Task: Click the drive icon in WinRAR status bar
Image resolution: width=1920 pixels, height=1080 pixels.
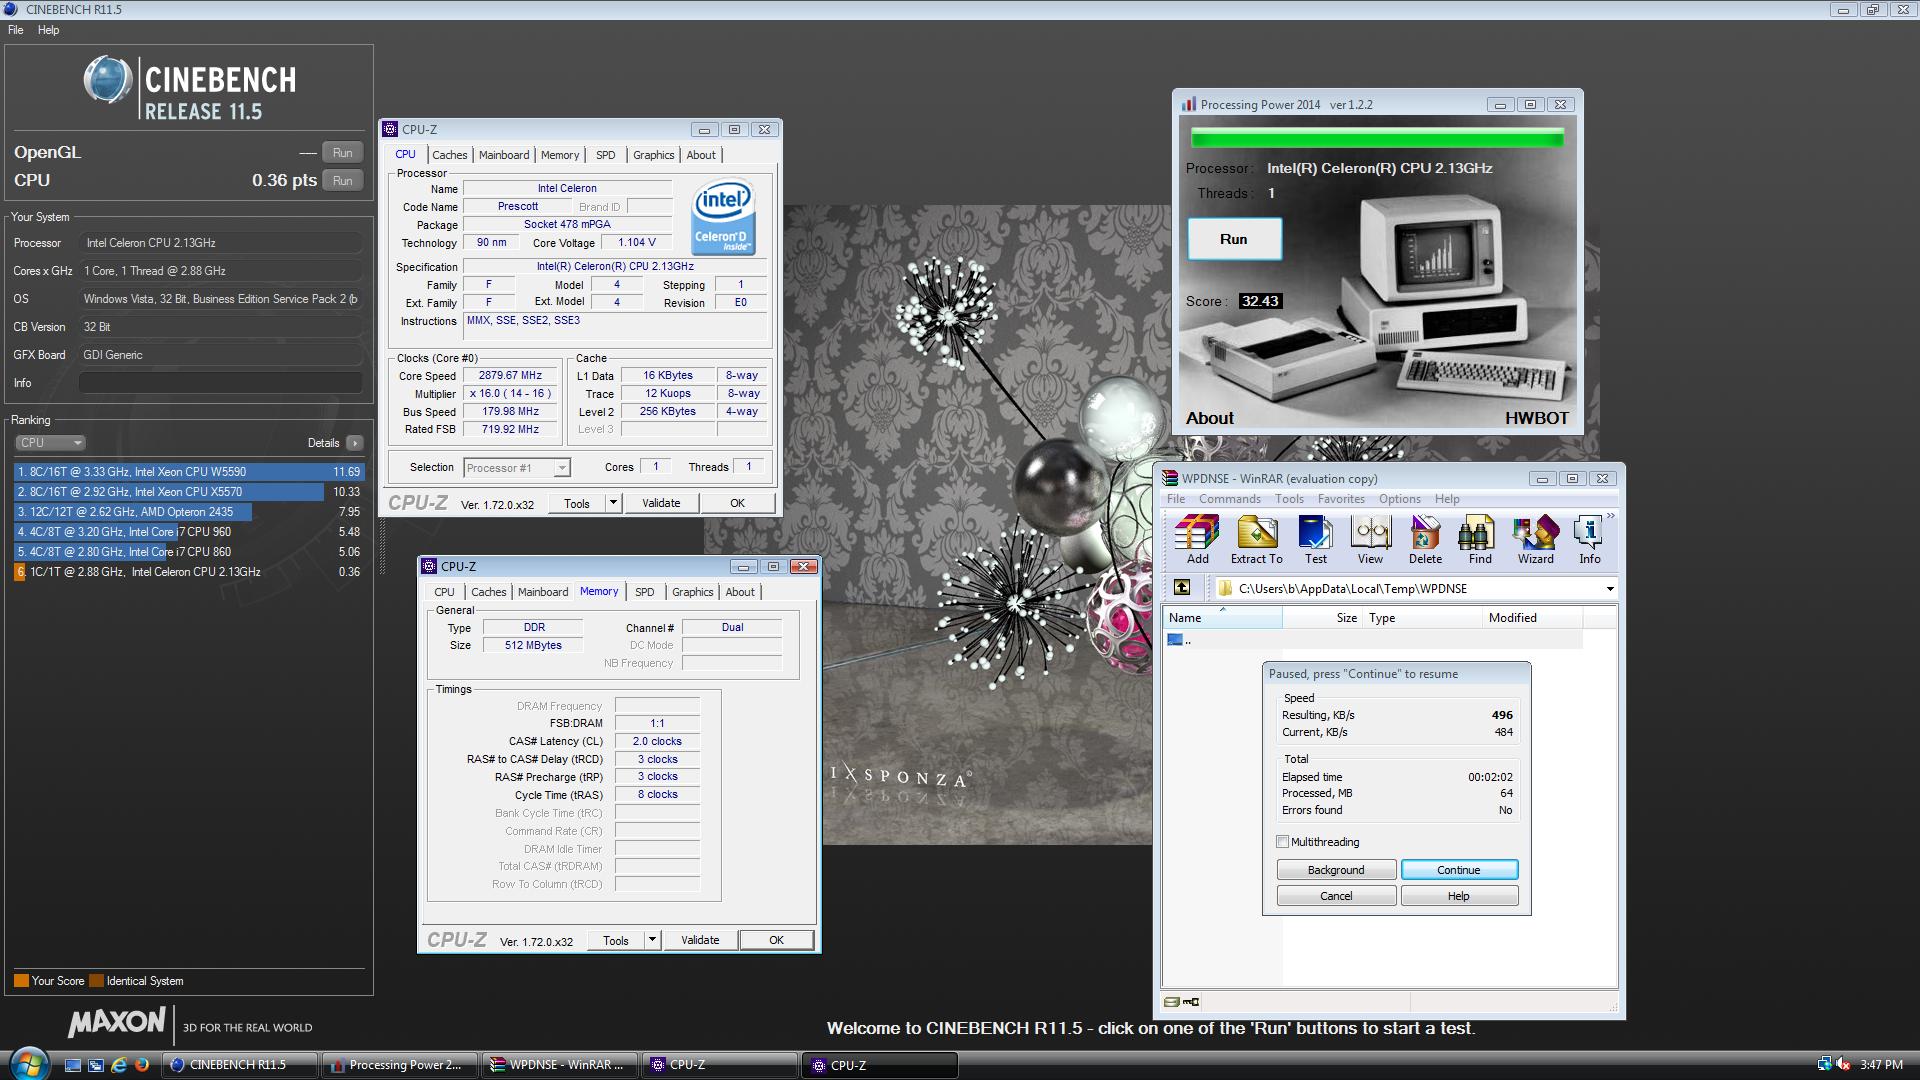Action: [x=1171, y=1002]
